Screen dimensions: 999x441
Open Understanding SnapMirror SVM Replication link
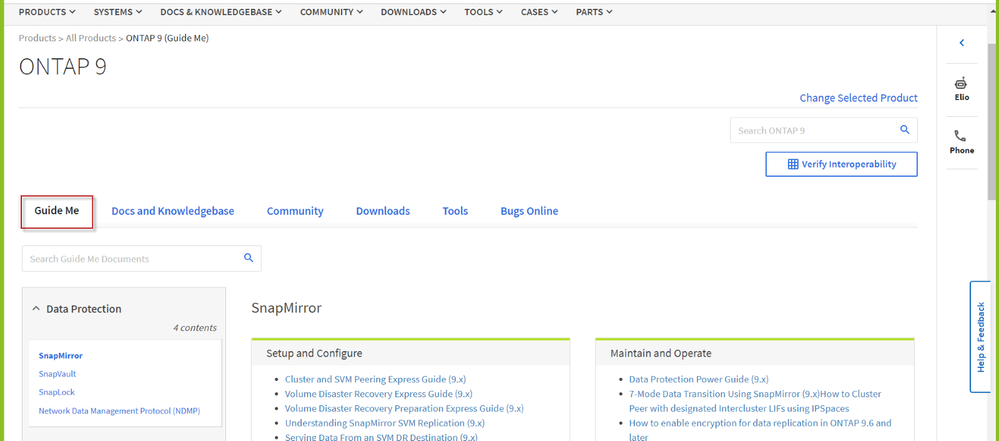(384, 423)
